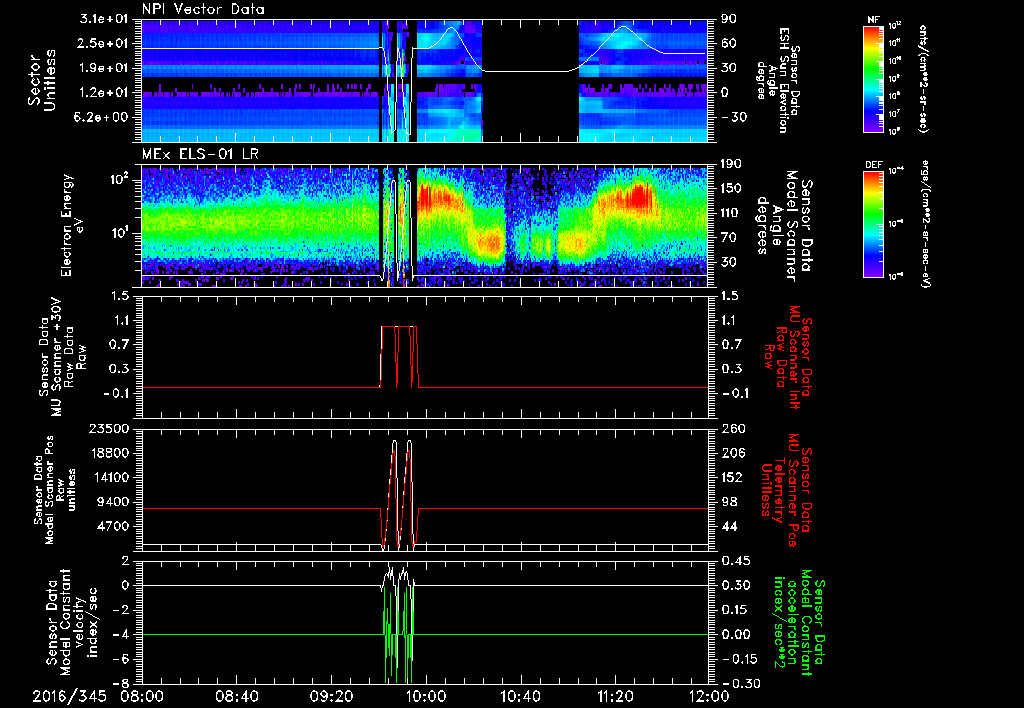Click the red 'MU Scanner Pos Telemetry' label
Image resolution: width=1024 pixels, height=708 pixels.
tap(787, 489)
